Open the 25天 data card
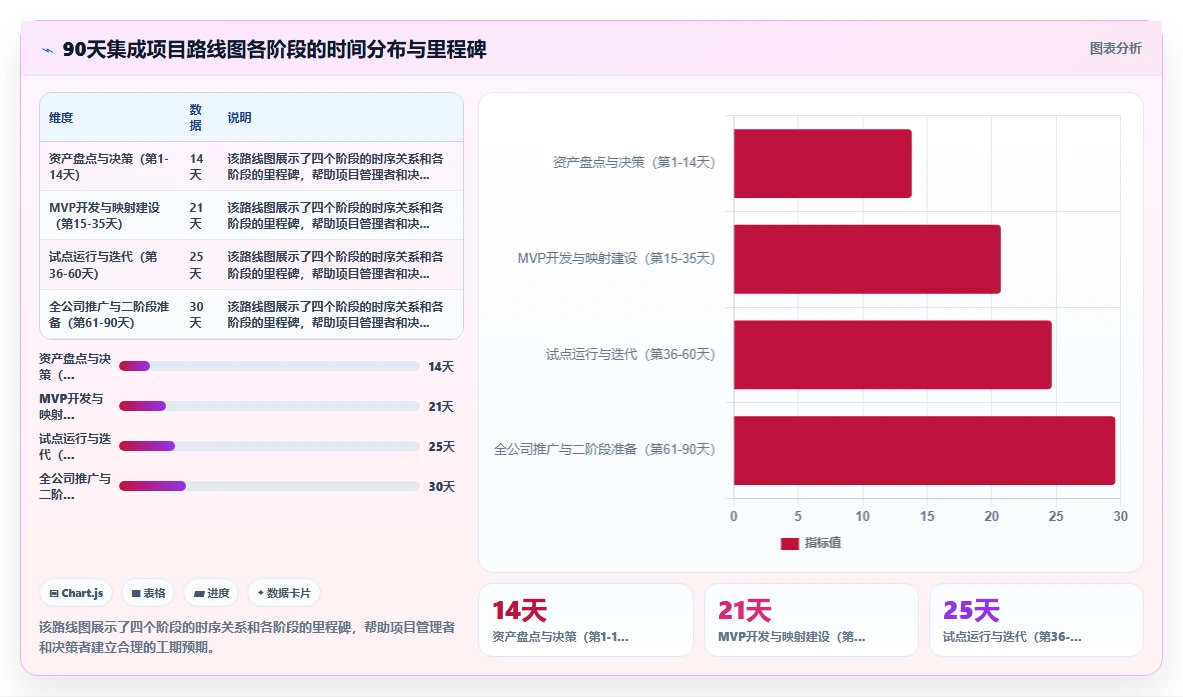Viewport: 1183px width, 697px height. point(1036,619)
